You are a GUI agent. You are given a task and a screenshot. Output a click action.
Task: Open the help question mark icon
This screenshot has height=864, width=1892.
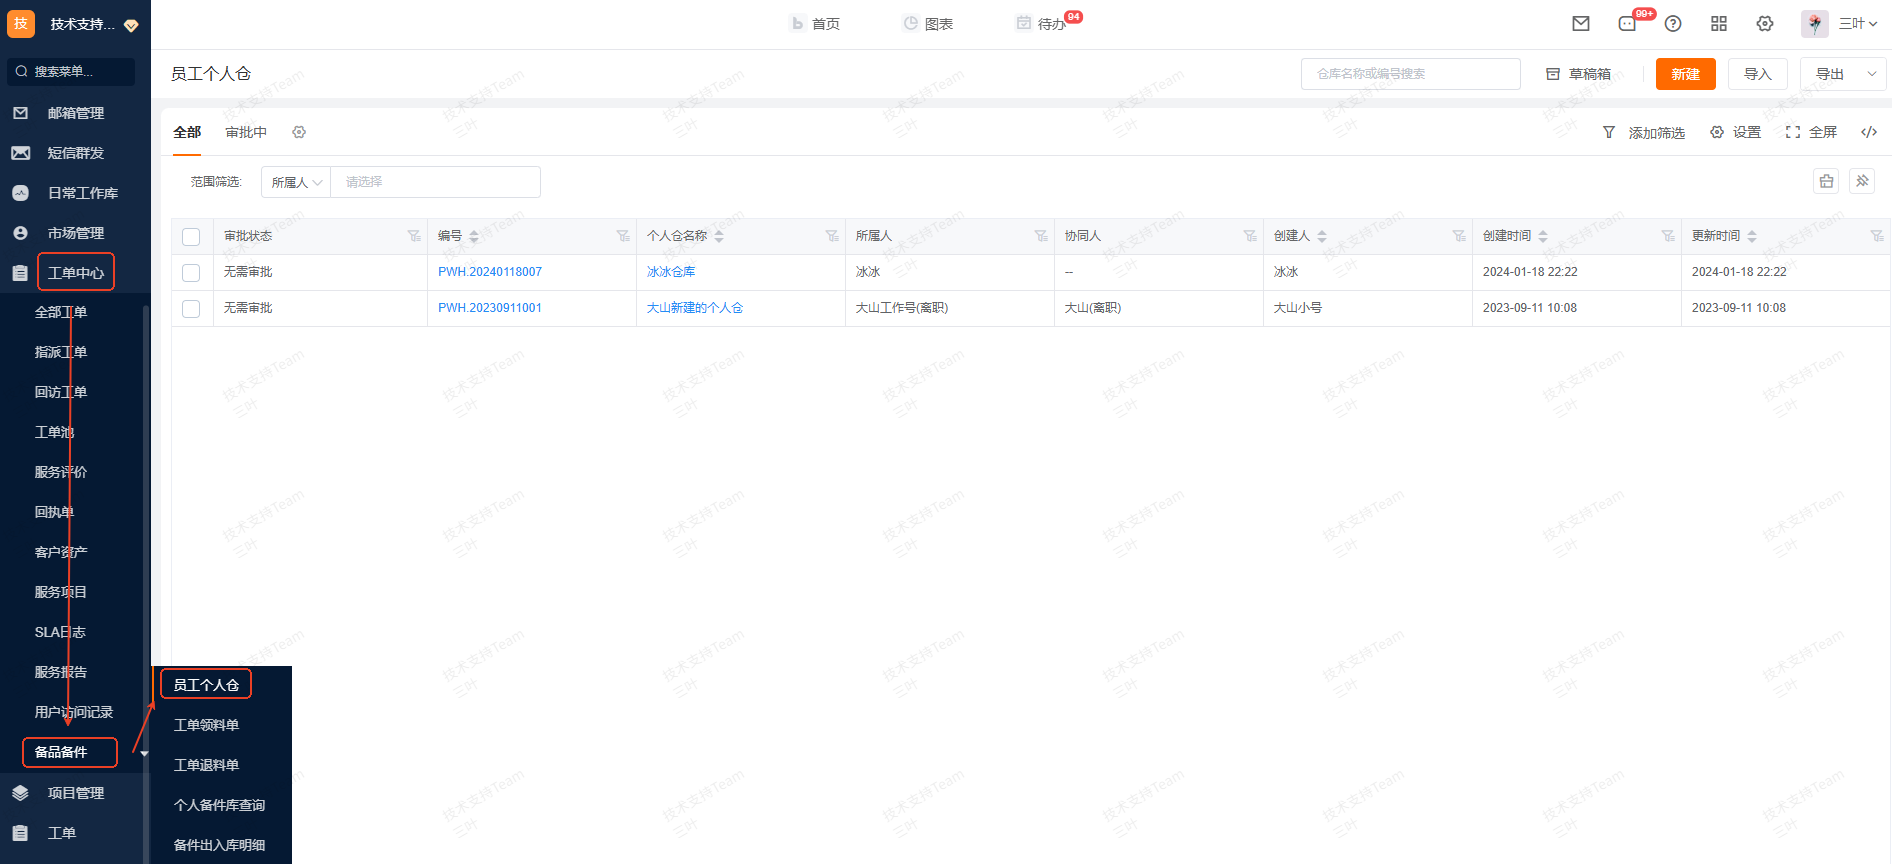[x=1673, y=24]
